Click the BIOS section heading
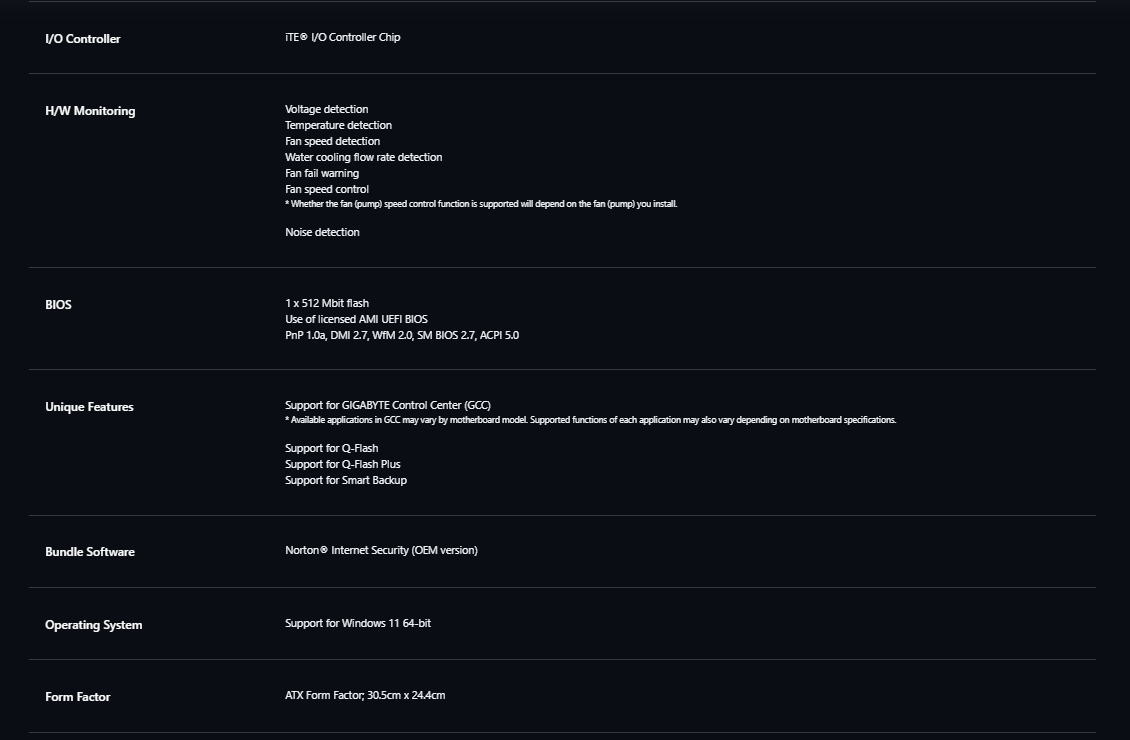Screen dimensions: 1130x740 (58, 305)
